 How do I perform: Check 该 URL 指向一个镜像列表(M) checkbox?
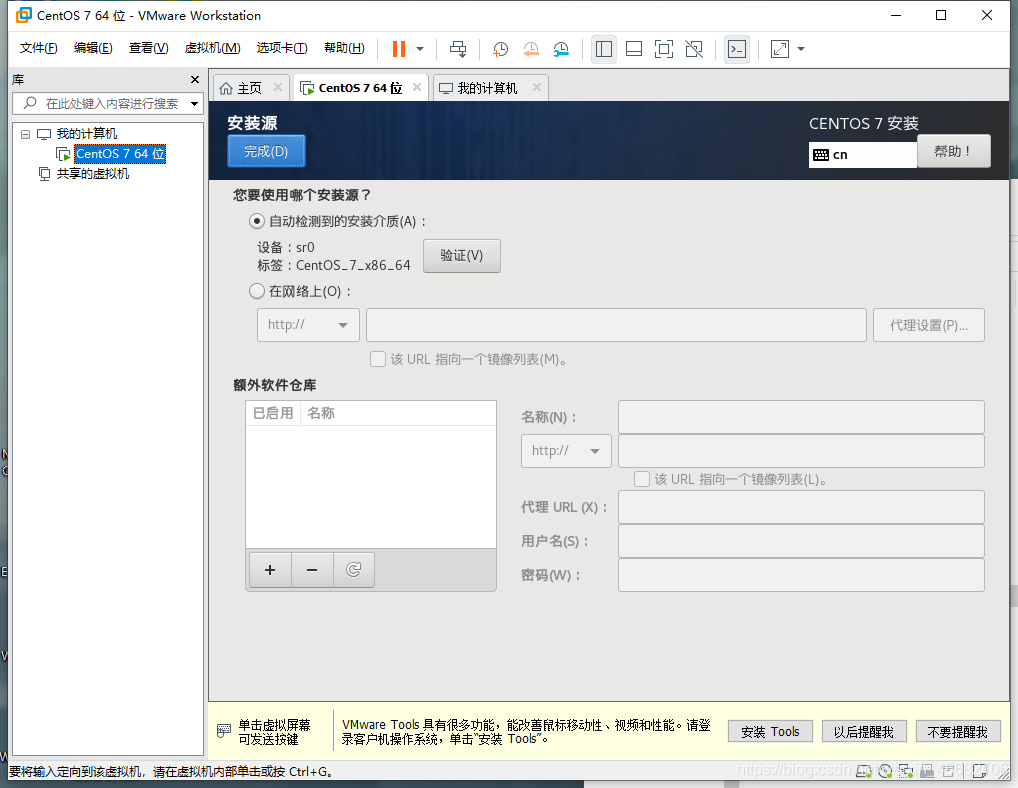pos(378,359)
